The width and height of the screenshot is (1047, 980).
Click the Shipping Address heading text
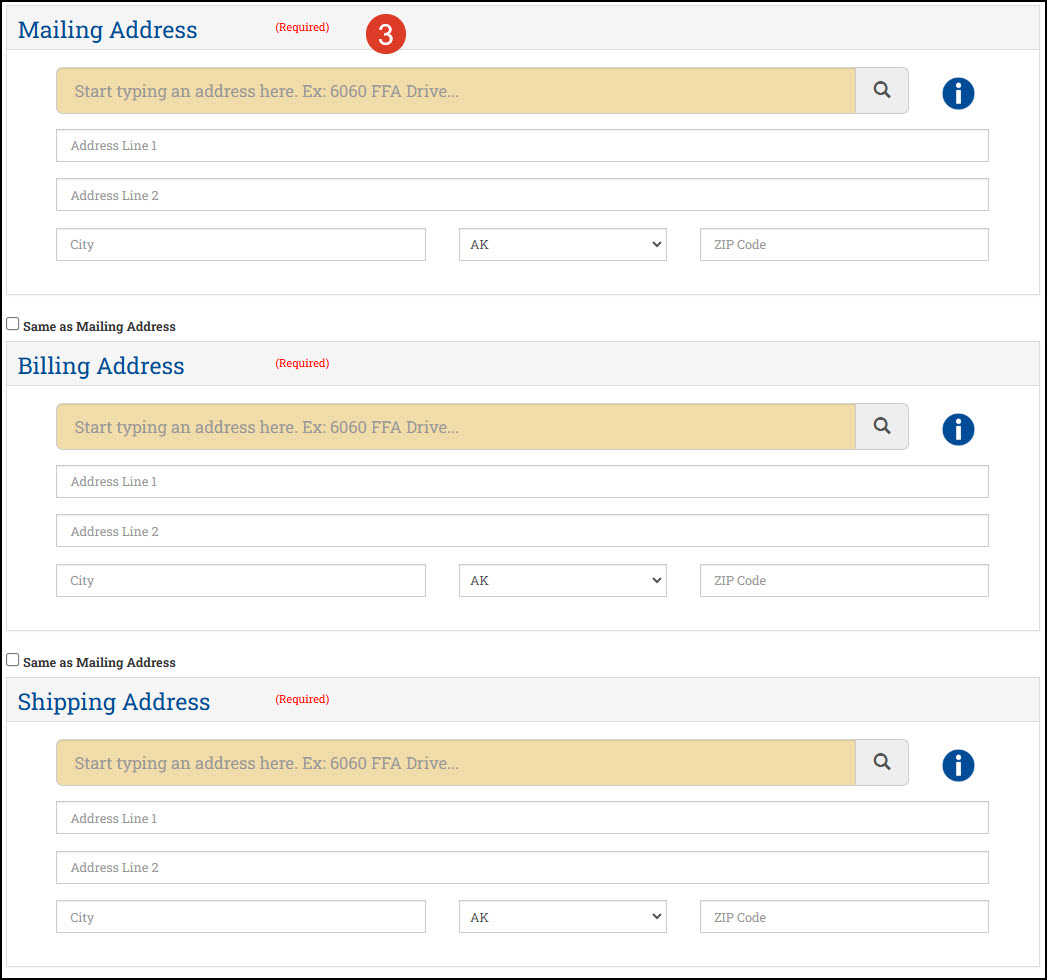[x=114, y=702]
